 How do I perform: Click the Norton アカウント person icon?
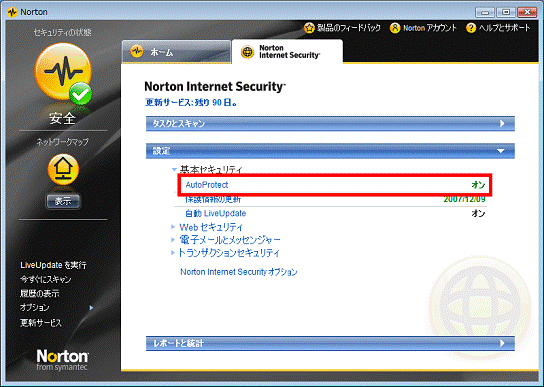coord(395,28)
